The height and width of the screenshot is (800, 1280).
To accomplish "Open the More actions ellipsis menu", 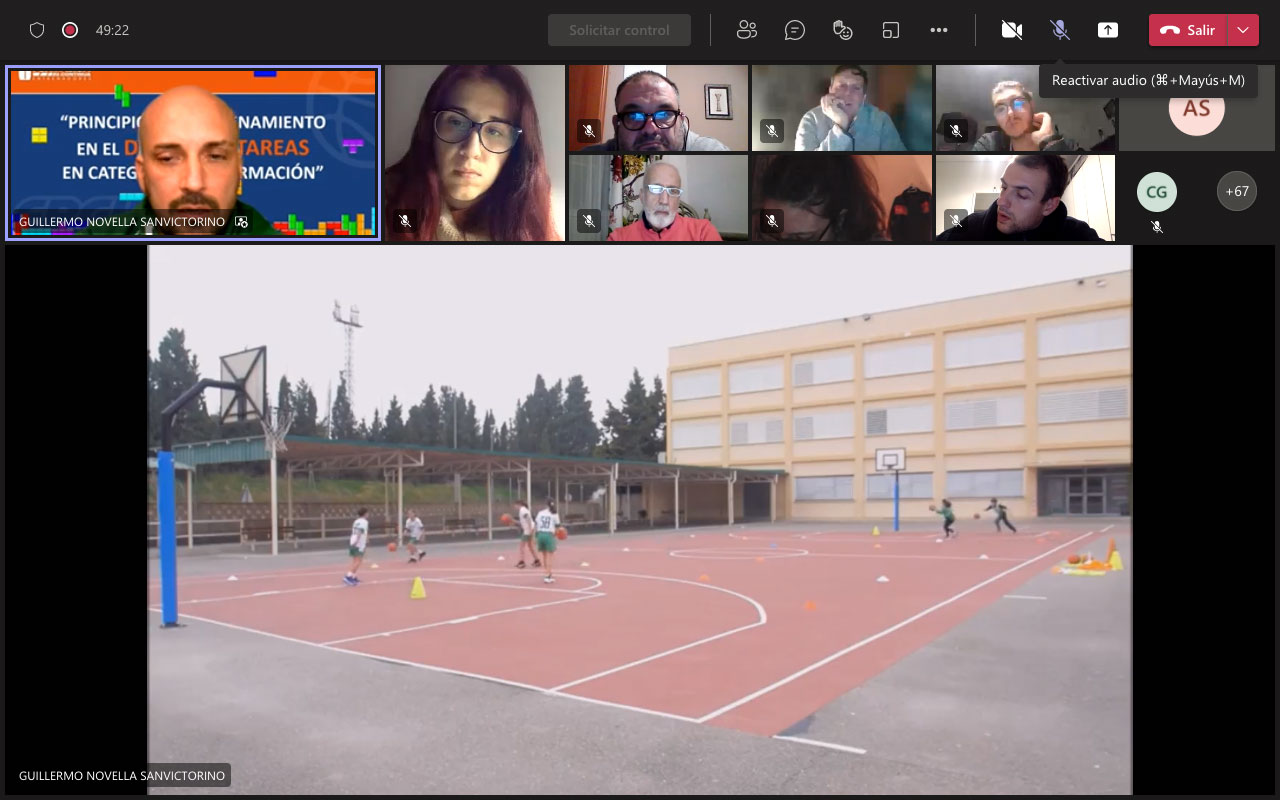I will pyautogui.click(x=938, y=30).
